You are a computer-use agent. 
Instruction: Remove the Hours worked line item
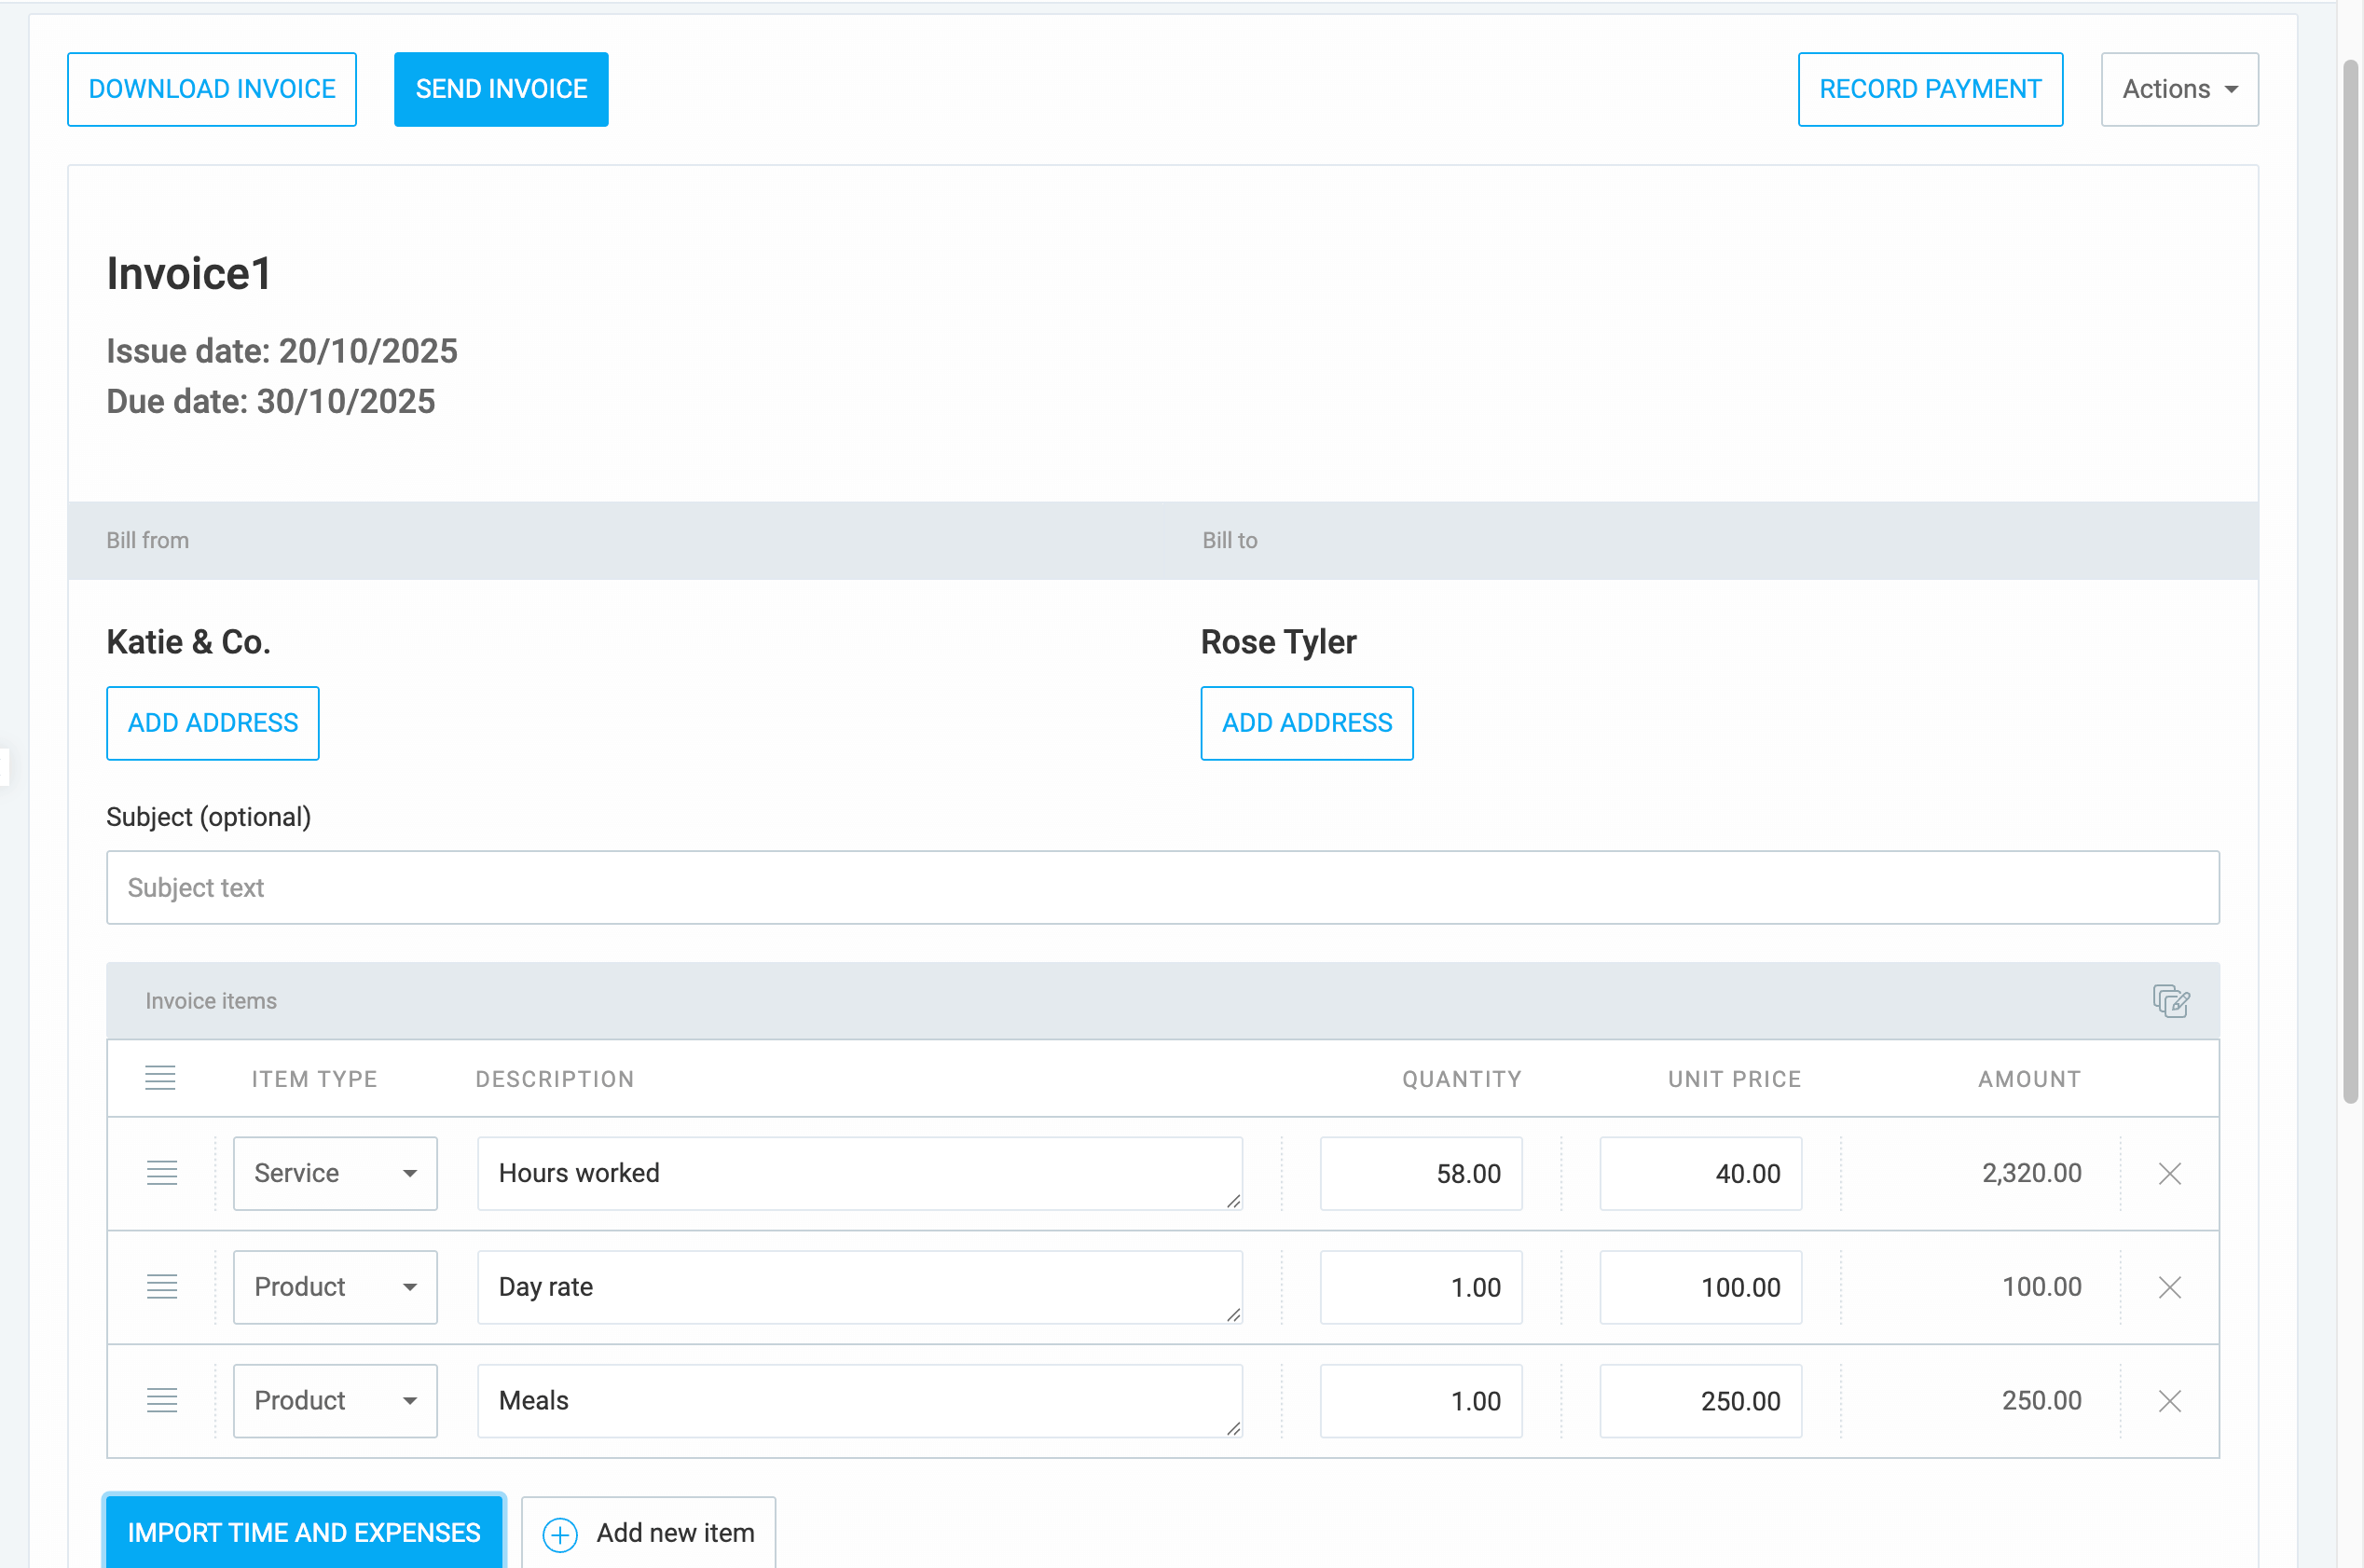[x=2169, y=1173]
